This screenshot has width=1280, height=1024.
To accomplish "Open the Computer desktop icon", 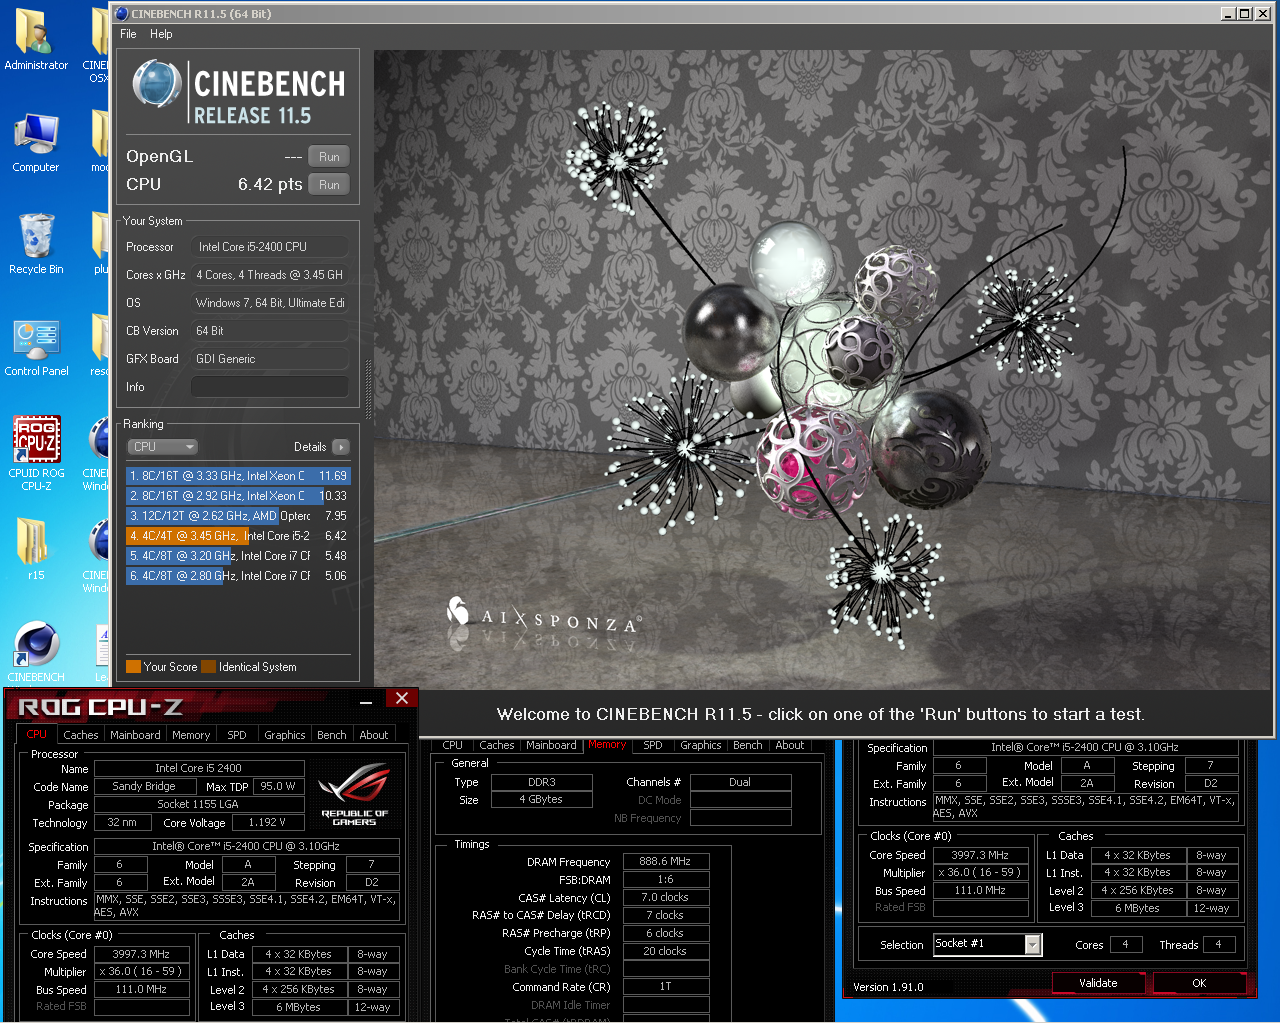I will coord(36,143).
